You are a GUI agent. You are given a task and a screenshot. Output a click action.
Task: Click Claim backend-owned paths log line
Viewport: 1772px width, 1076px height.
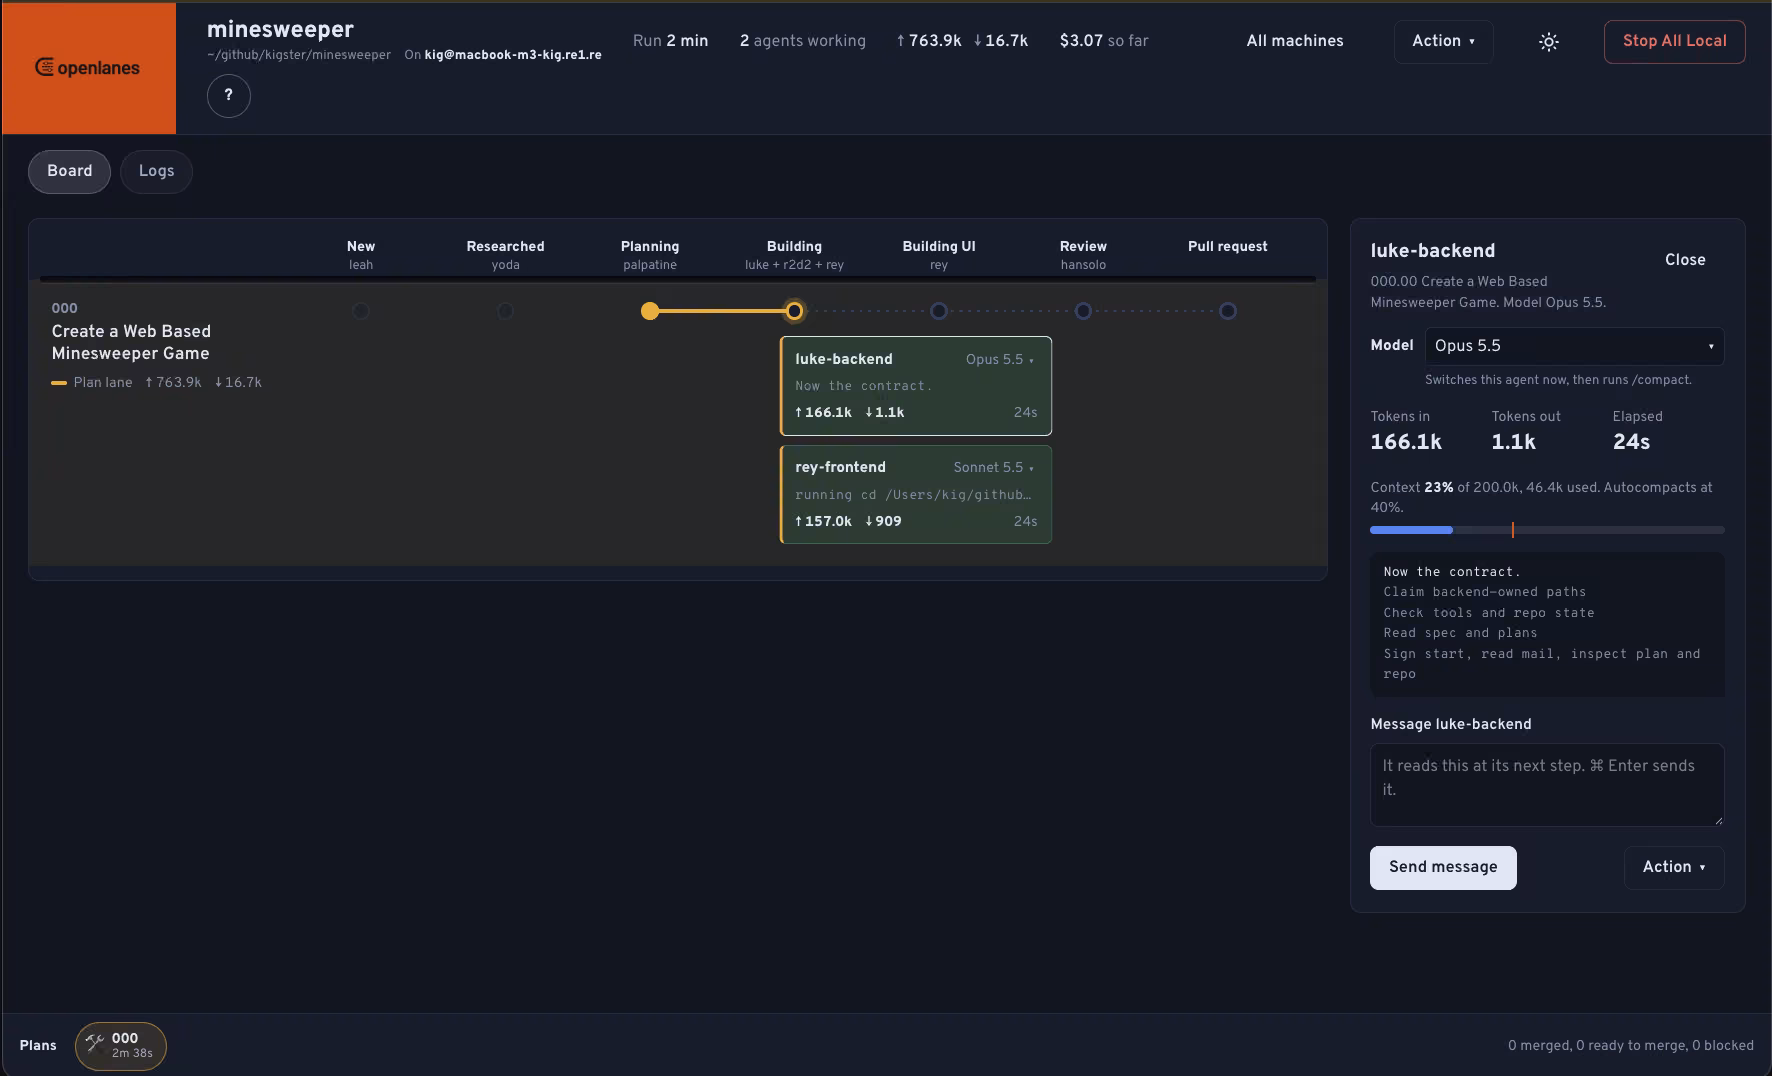coord(1485,592)
